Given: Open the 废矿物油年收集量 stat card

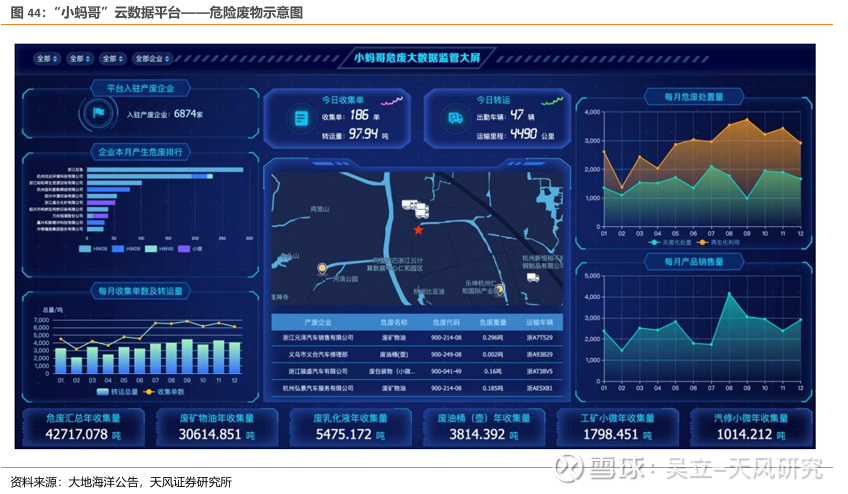Looking at the screenshot, I should [217, 427].
